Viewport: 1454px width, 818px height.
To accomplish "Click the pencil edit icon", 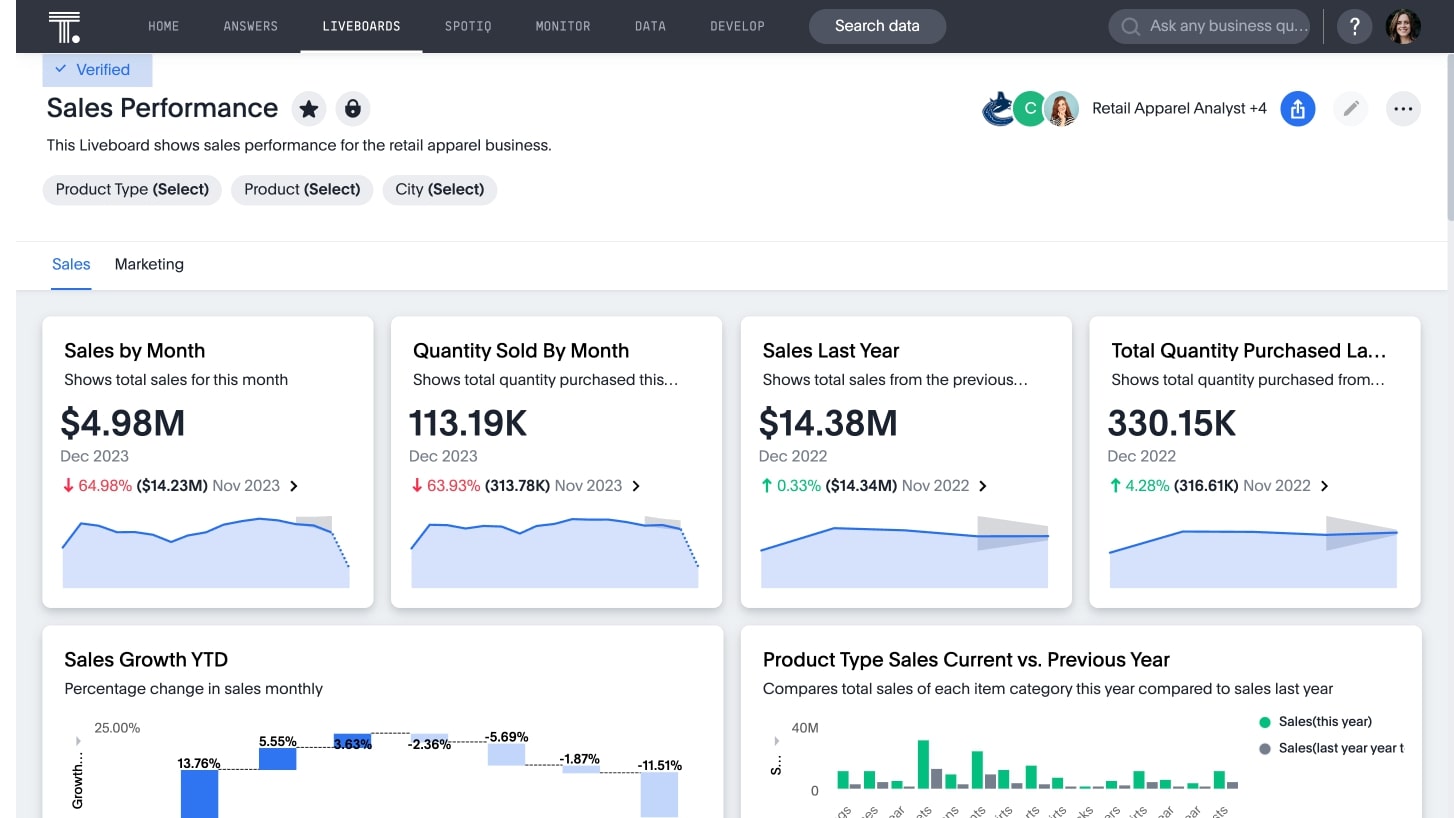I will click(1351, 109).
